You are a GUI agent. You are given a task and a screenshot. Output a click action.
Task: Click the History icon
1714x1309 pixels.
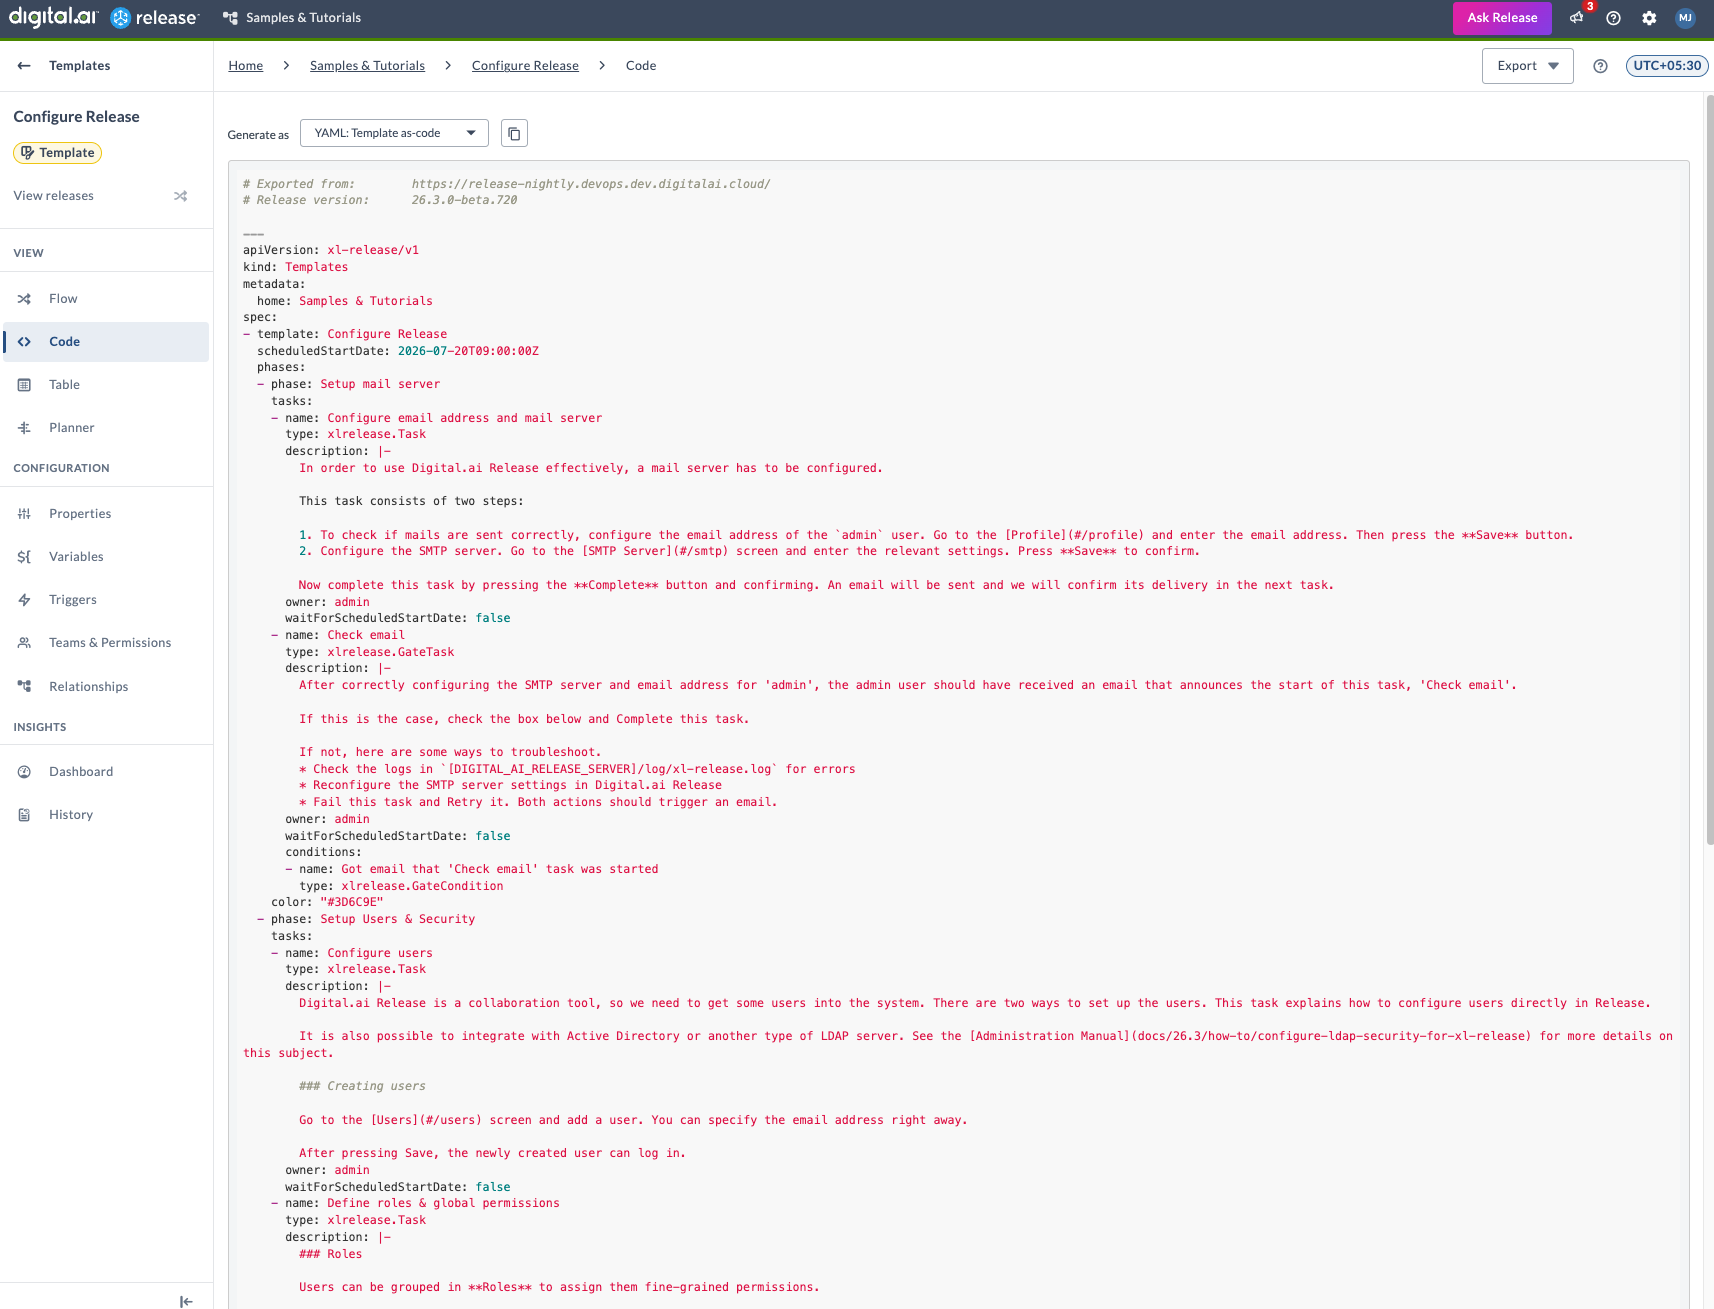pyautogui.click(x=24, y=815)
